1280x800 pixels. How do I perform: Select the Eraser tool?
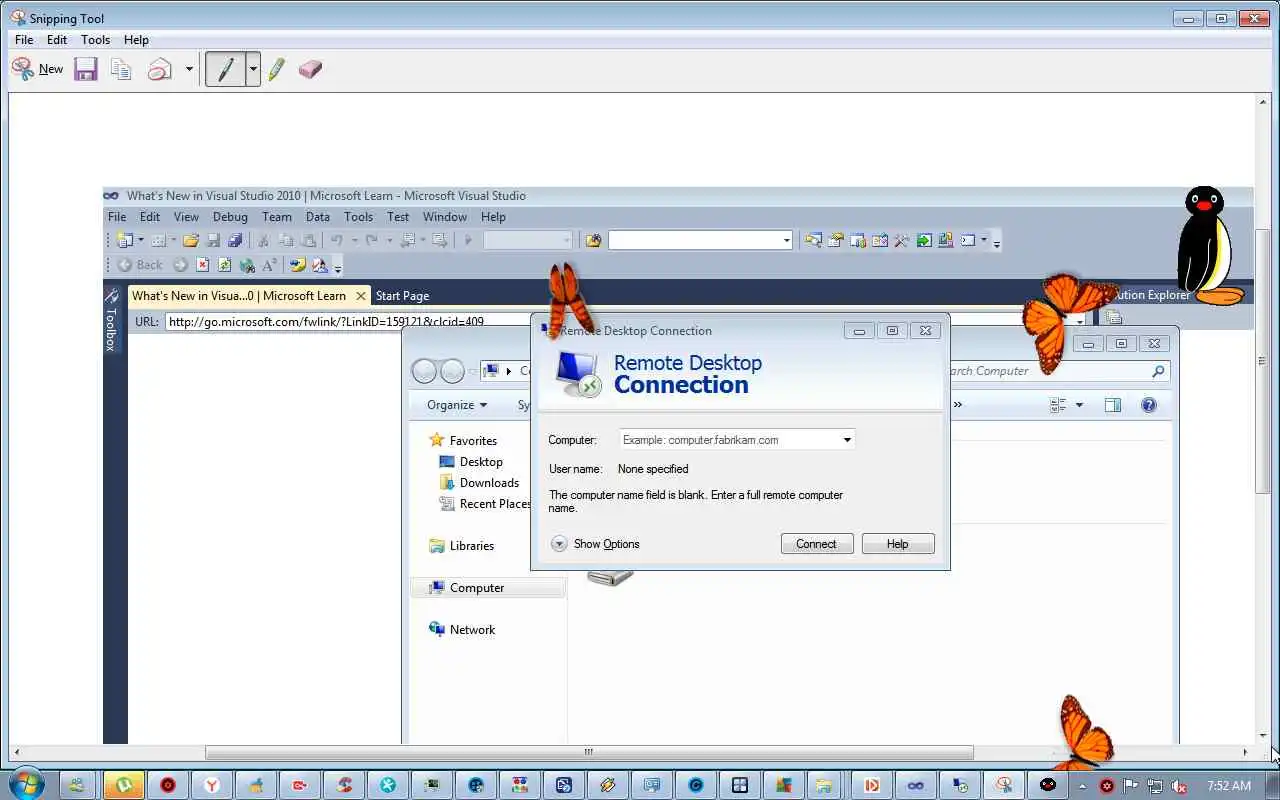click(310, 69)
